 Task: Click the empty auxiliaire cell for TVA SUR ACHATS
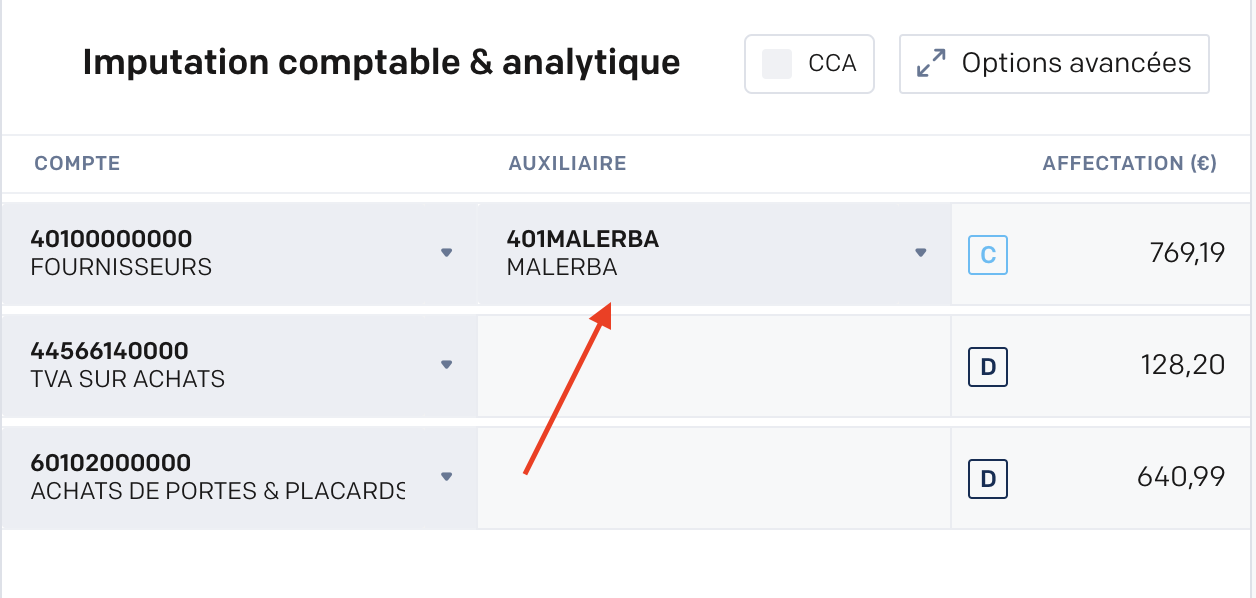[x=714, y=366]
